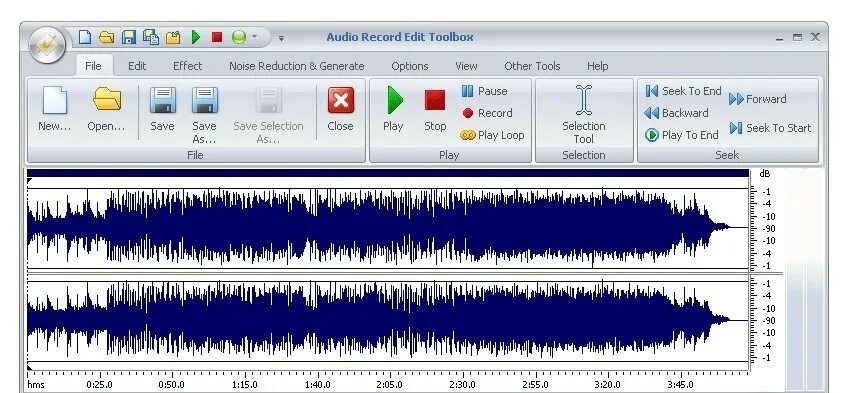Click the dark blue overview bar above waveform
This screenshot has width=844, height=393.
[x=388, y=173]
